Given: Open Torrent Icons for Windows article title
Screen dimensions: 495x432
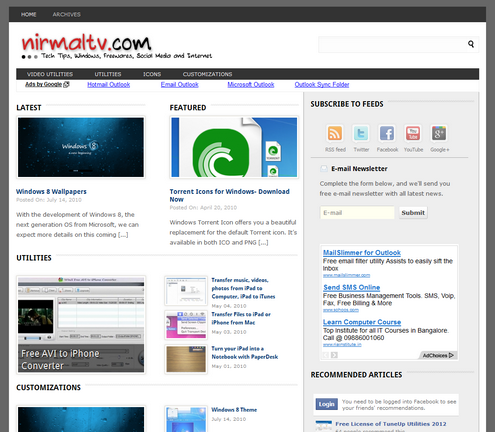Looking at the screenshot, I should click(229, 195).
